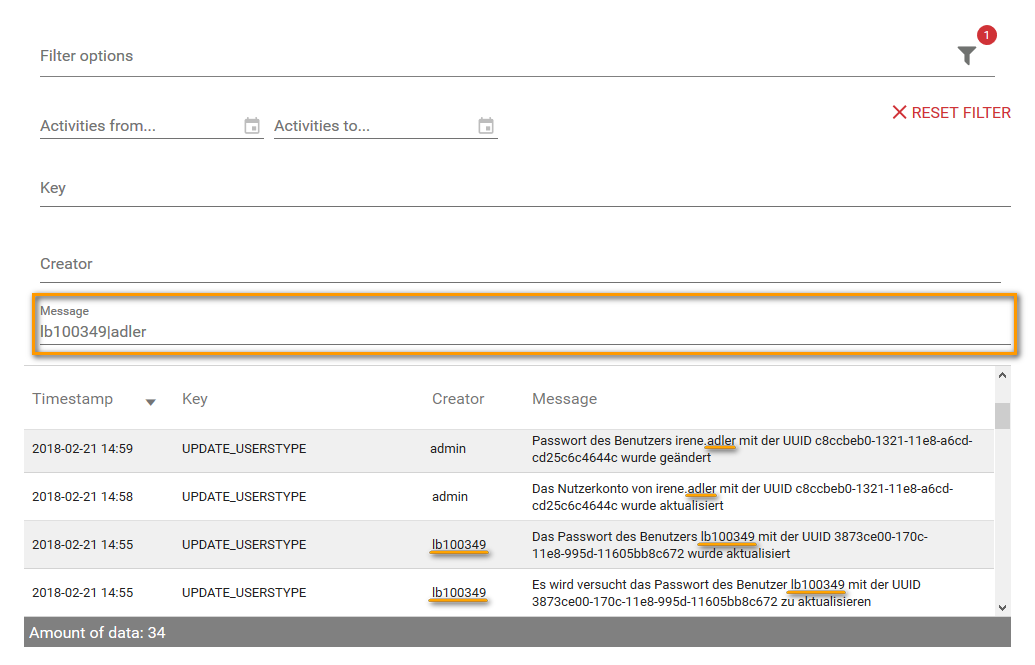Sort by the Key column header
This screenshot has width=1035, height=665.
(195, 399)
